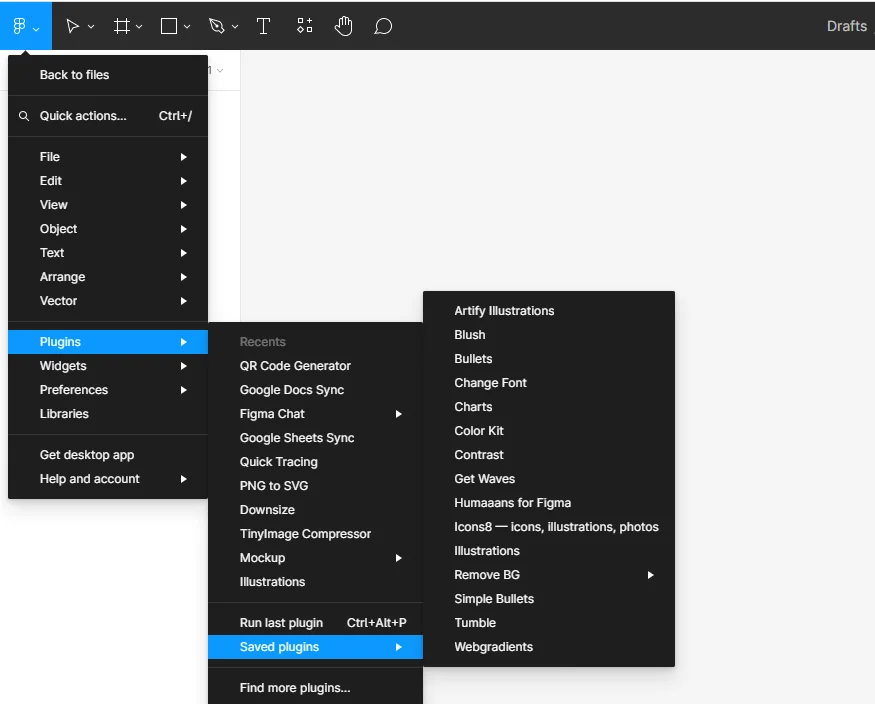This screenshot has height=704, width=875.
Task: Select the Text tool
Action: 264,27
